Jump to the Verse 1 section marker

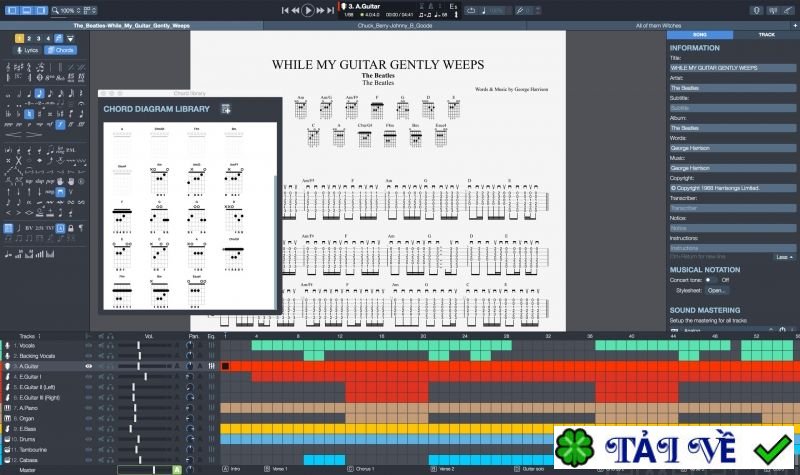(276, 469)
